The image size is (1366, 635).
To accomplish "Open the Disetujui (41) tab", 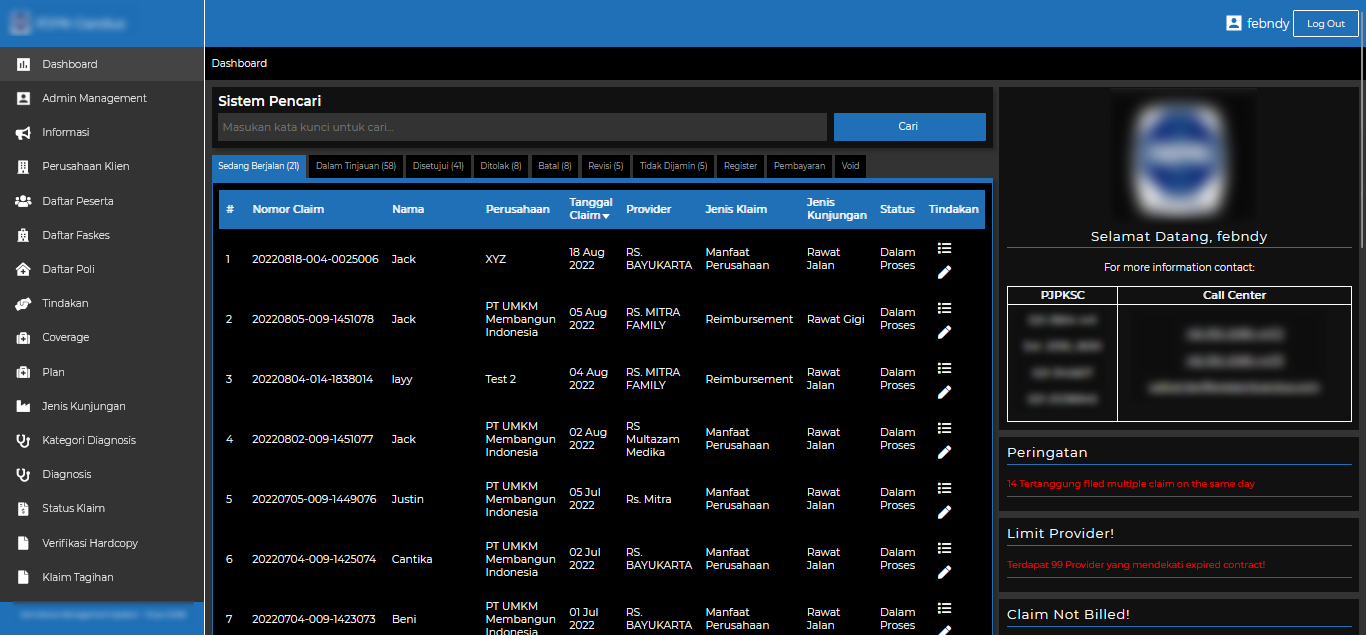I will [437, 166].
